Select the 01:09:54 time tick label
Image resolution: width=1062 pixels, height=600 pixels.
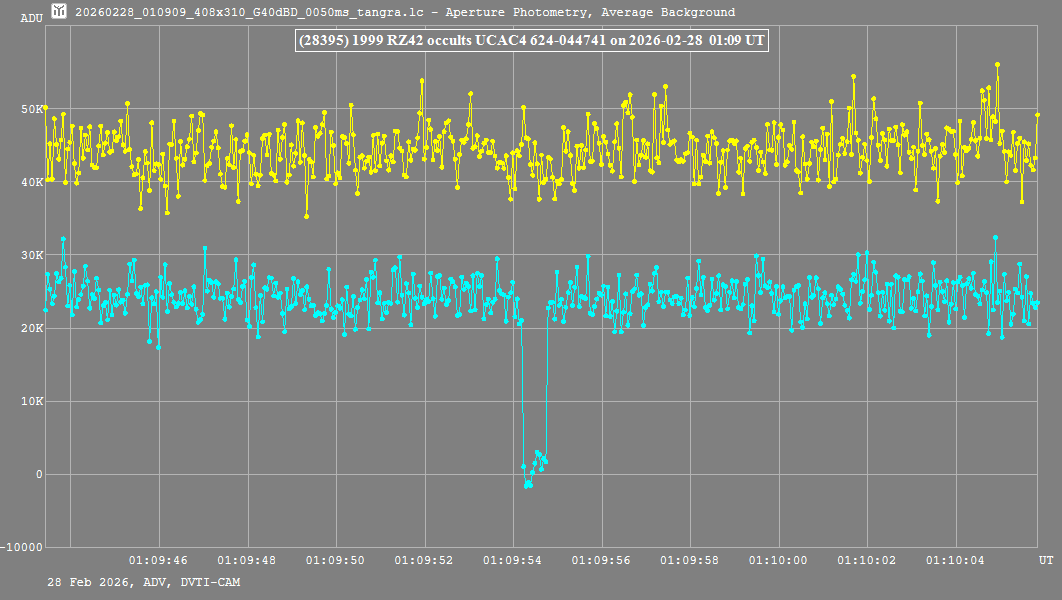pos(513,560)
